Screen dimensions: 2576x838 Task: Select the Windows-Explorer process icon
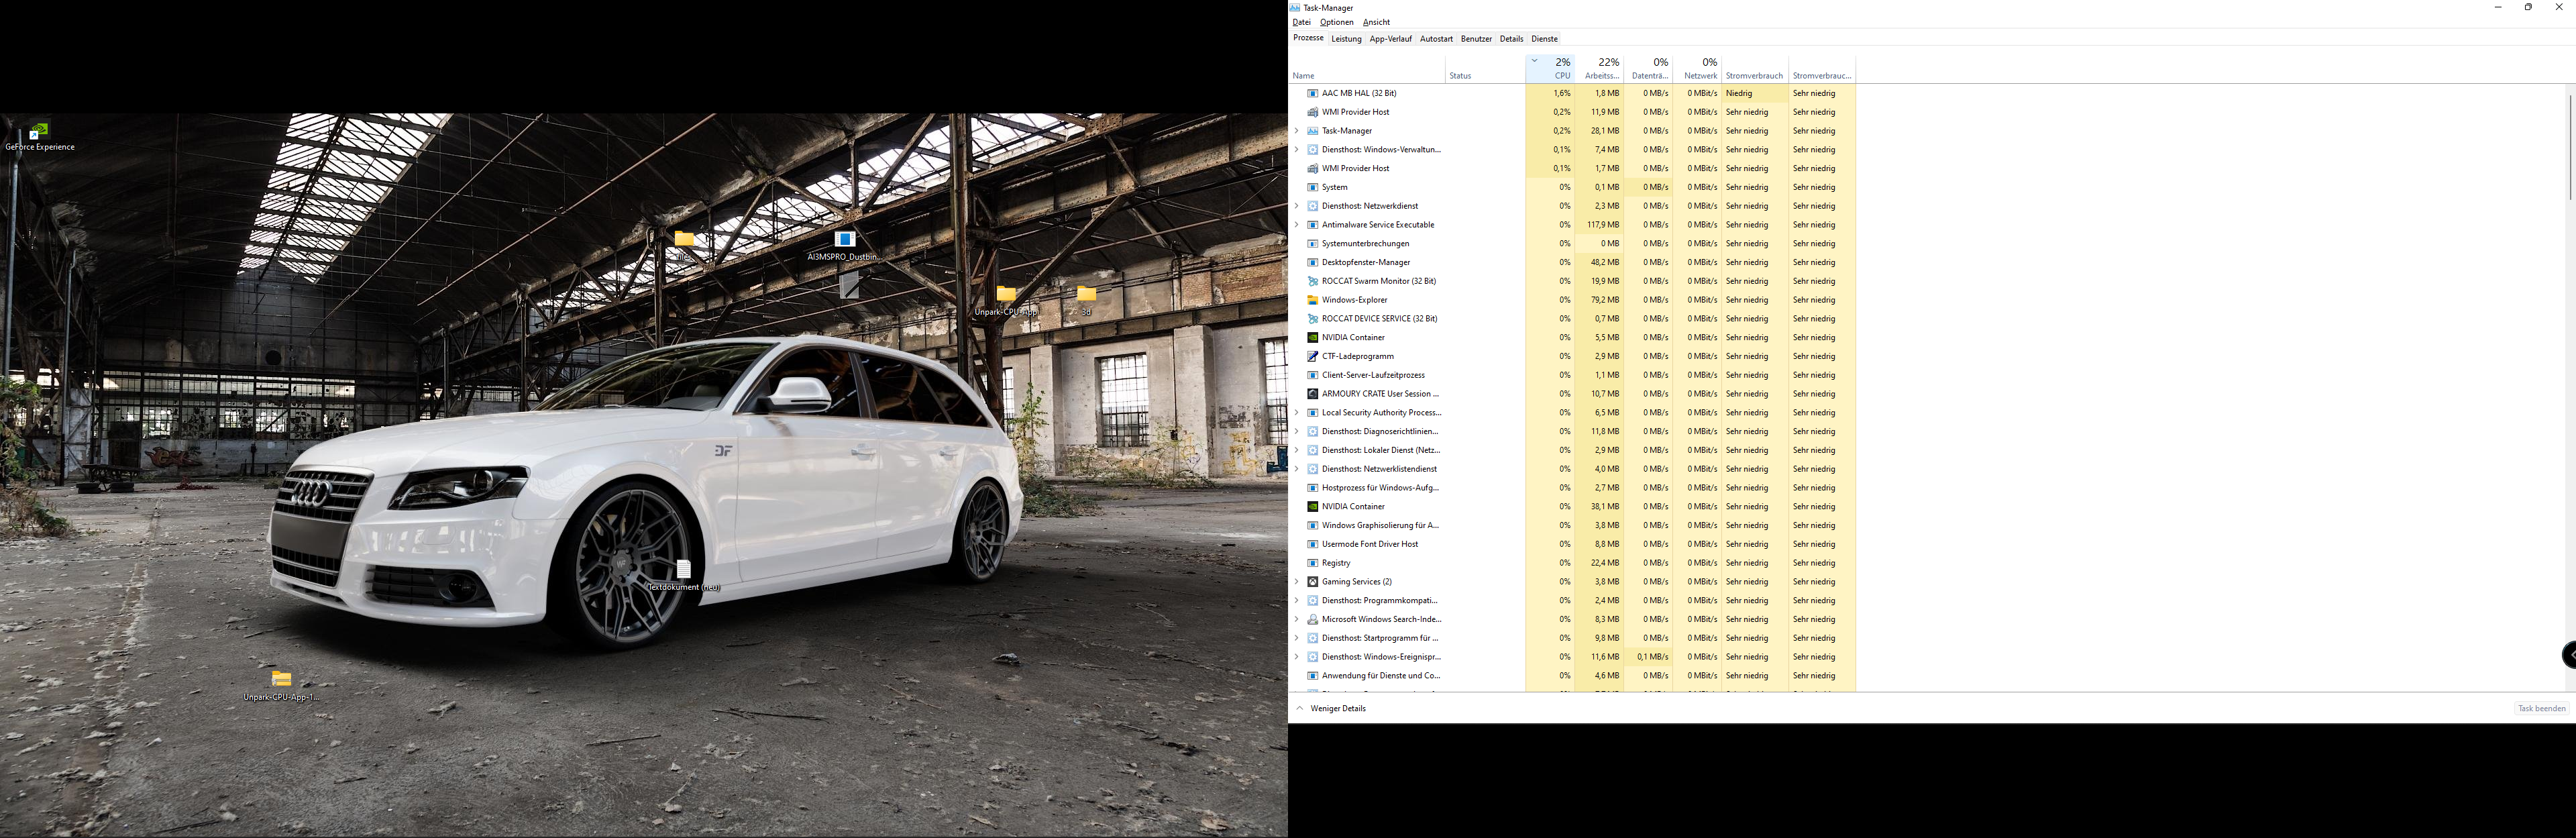coord(1312,300)
